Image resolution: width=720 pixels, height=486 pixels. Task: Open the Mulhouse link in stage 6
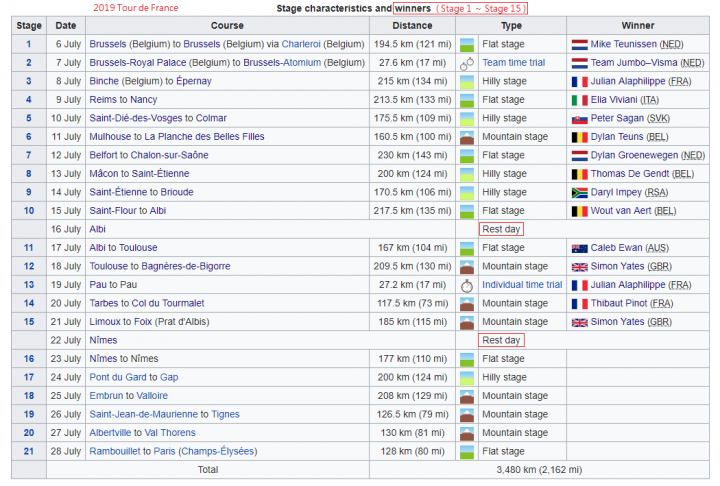tap(110, 136)
